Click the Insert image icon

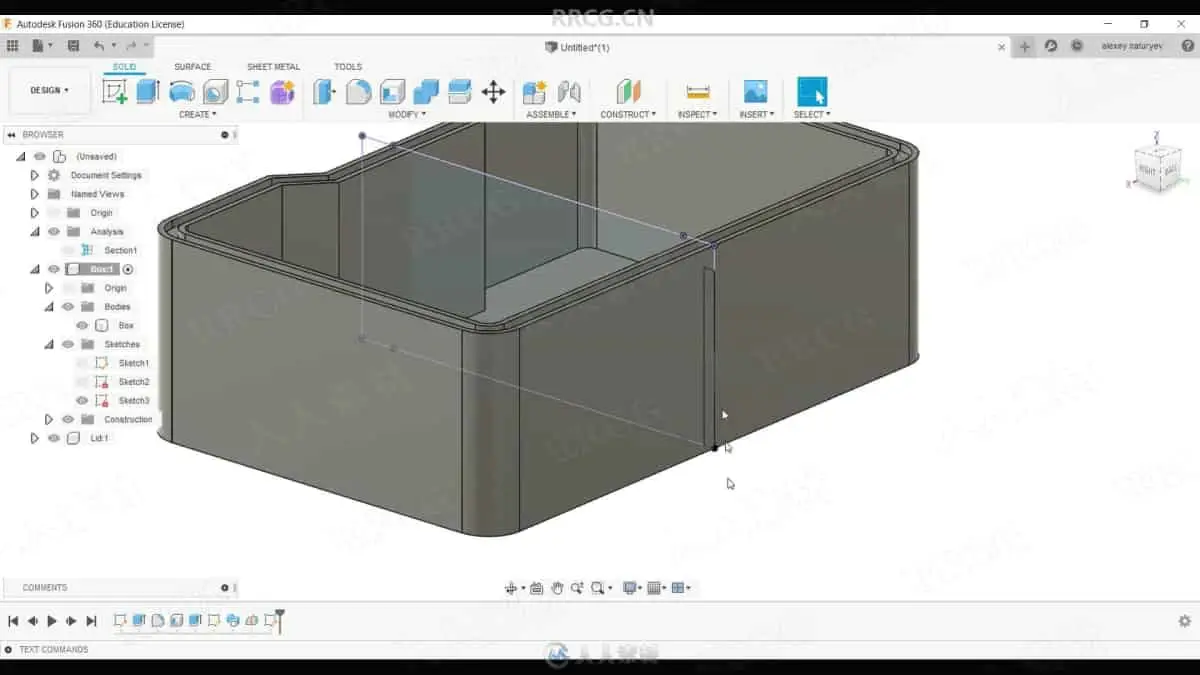pyautogui.click(x=755, y=92)
